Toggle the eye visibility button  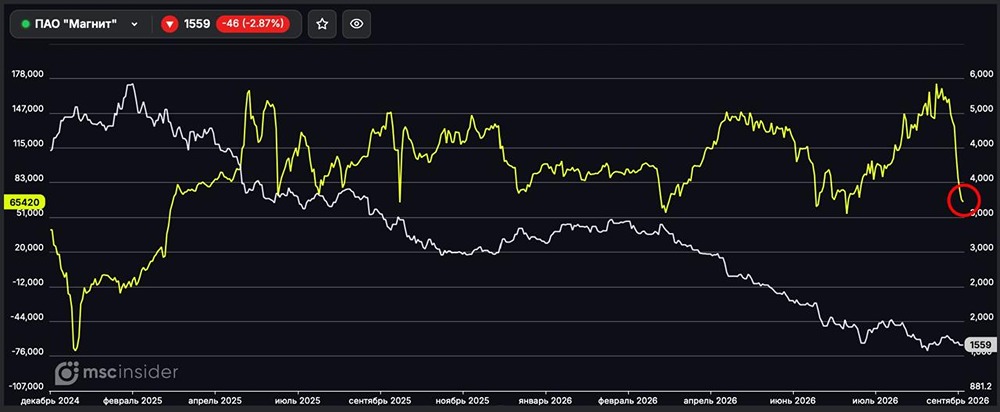pos(357,24)
